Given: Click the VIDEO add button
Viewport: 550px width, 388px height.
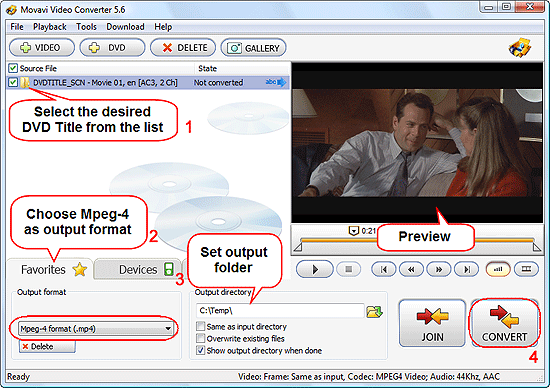Looking at the screenshot, I should [42, 48].
